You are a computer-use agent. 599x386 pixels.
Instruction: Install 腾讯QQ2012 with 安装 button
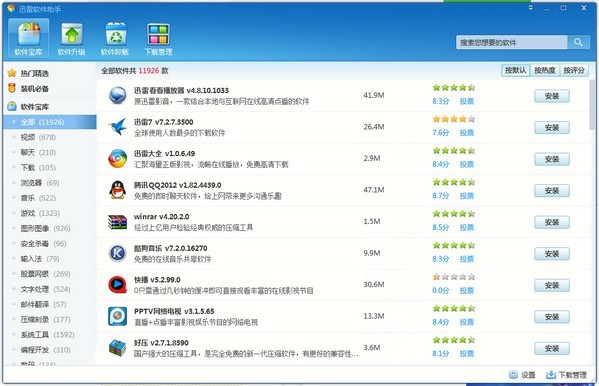[552, 191]
